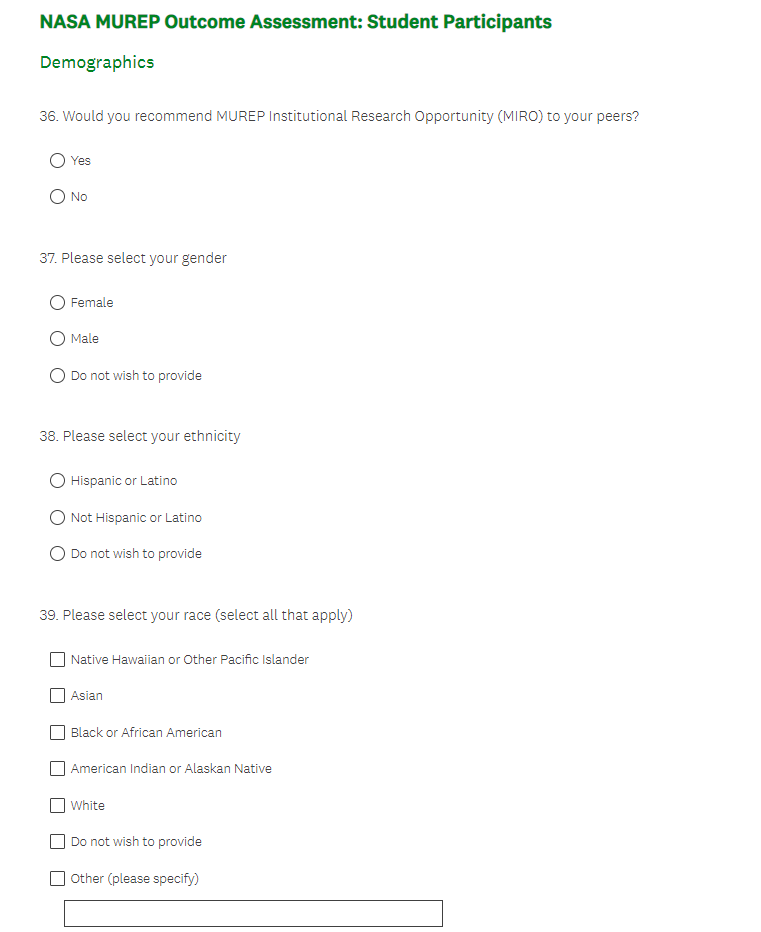This screenshot has height=932, width=761.
Task: Choose Male as your gender
Action: (x=58, y=339)
